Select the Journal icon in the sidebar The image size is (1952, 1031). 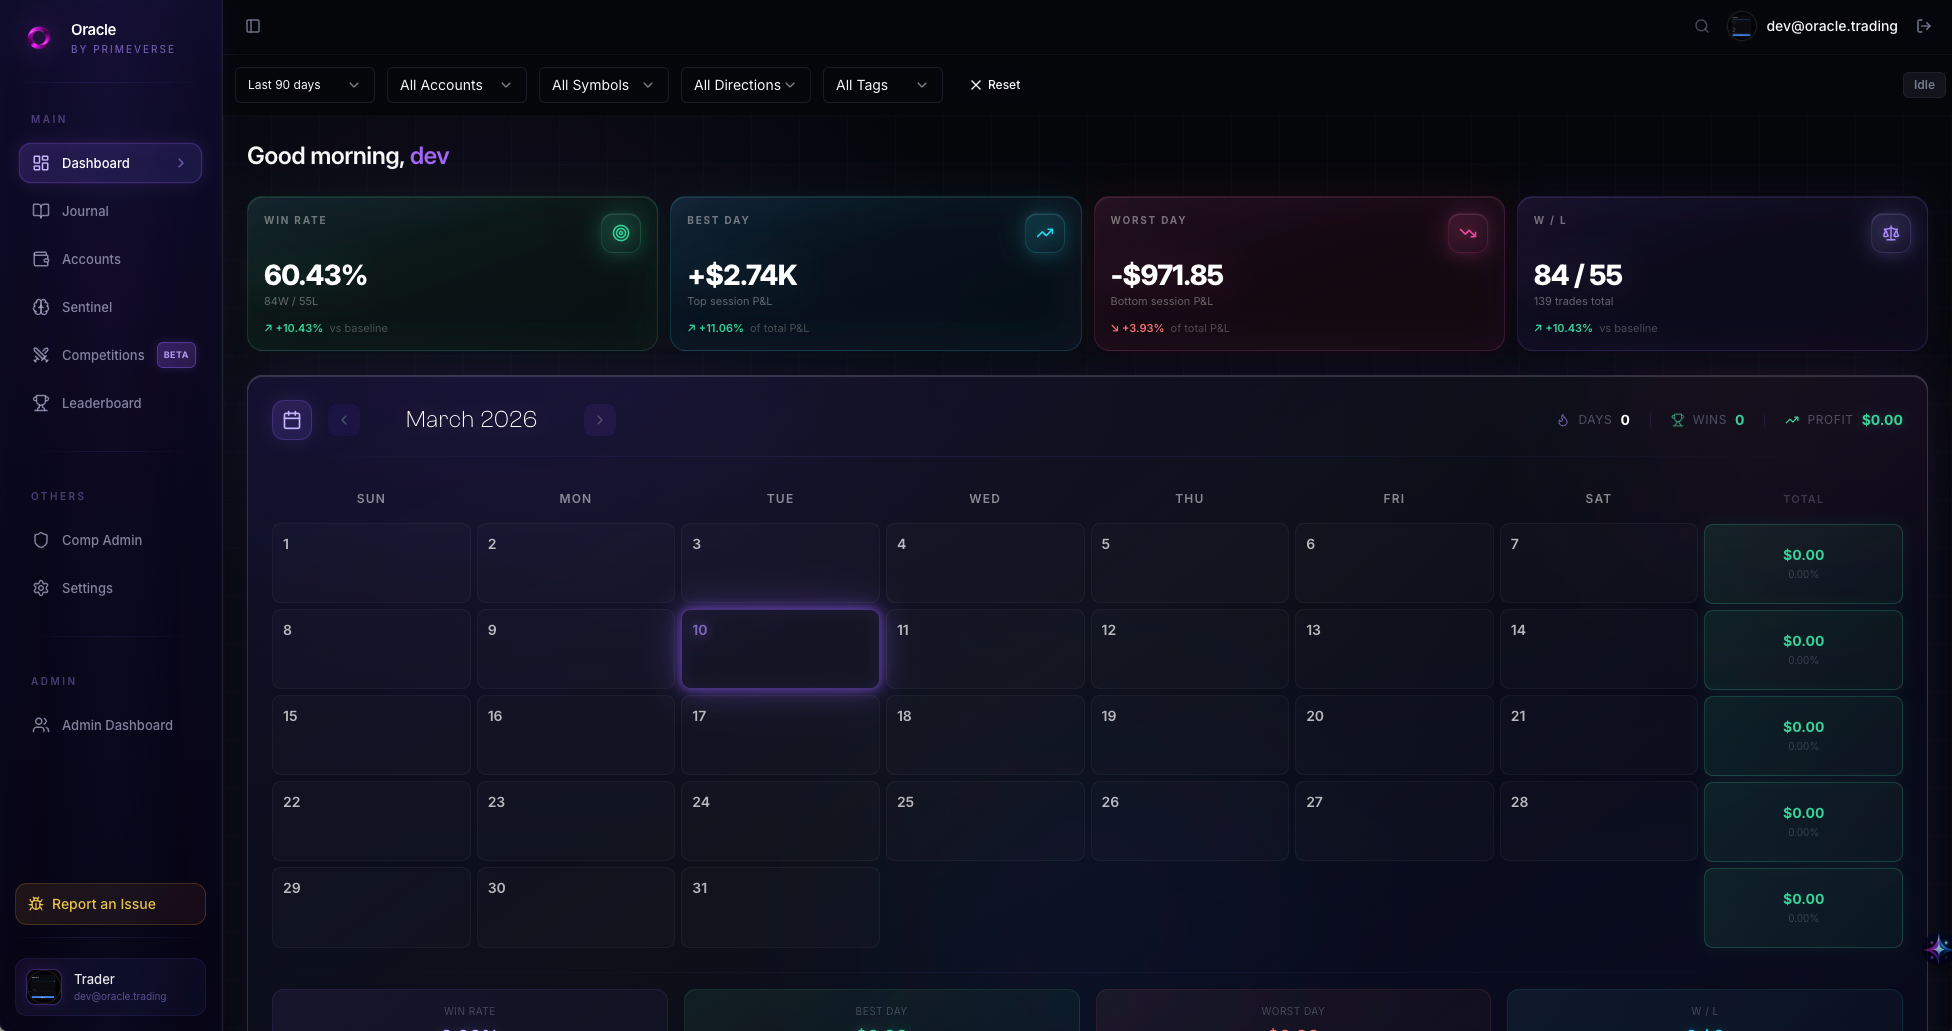pyautogui.click(x=41, y=211)
